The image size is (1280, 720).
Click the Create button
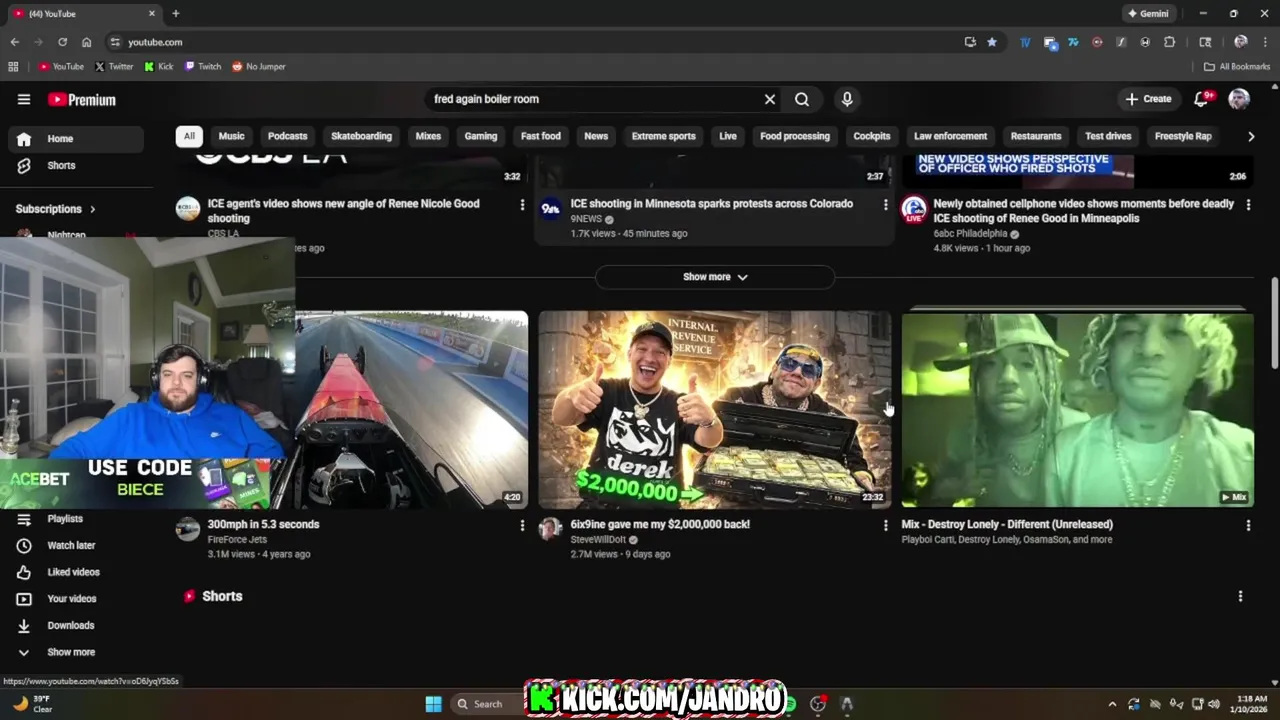1148,99
